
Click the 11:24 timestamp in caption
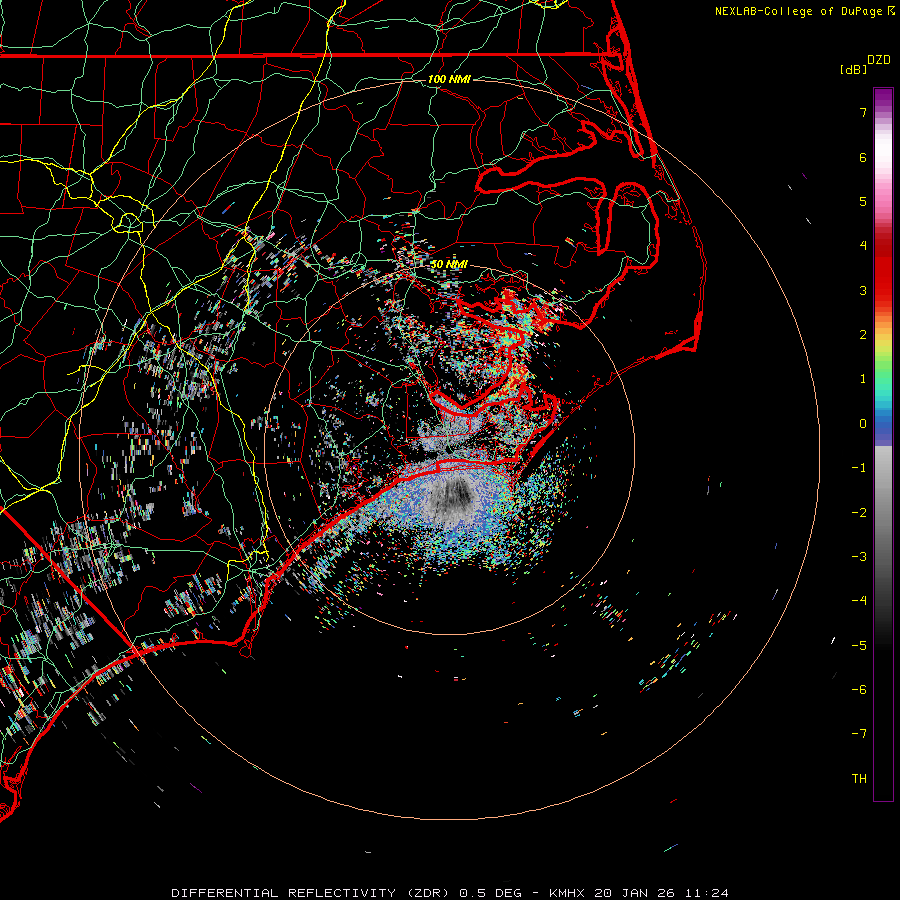[x=707, y=893]
